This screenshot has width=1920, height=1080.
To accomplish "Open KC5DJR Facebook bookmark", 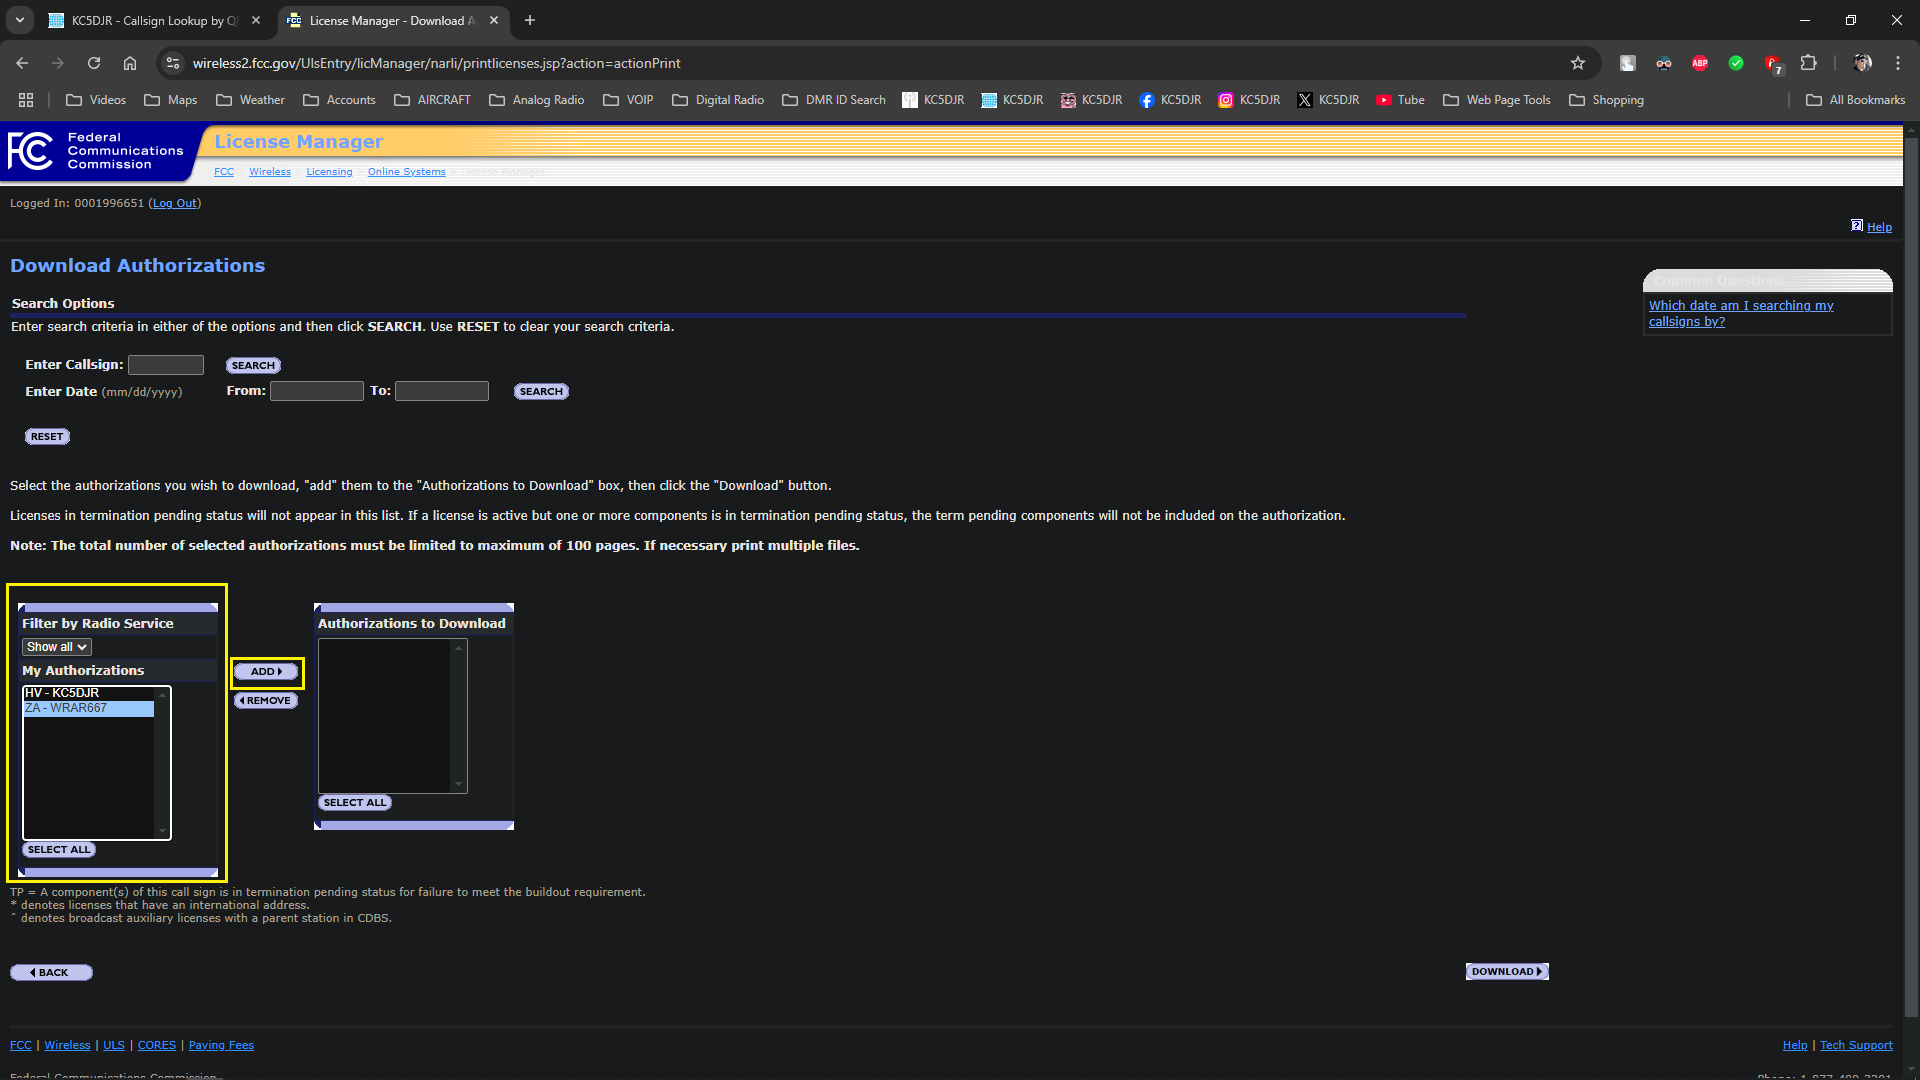I will coord(1170,100).
